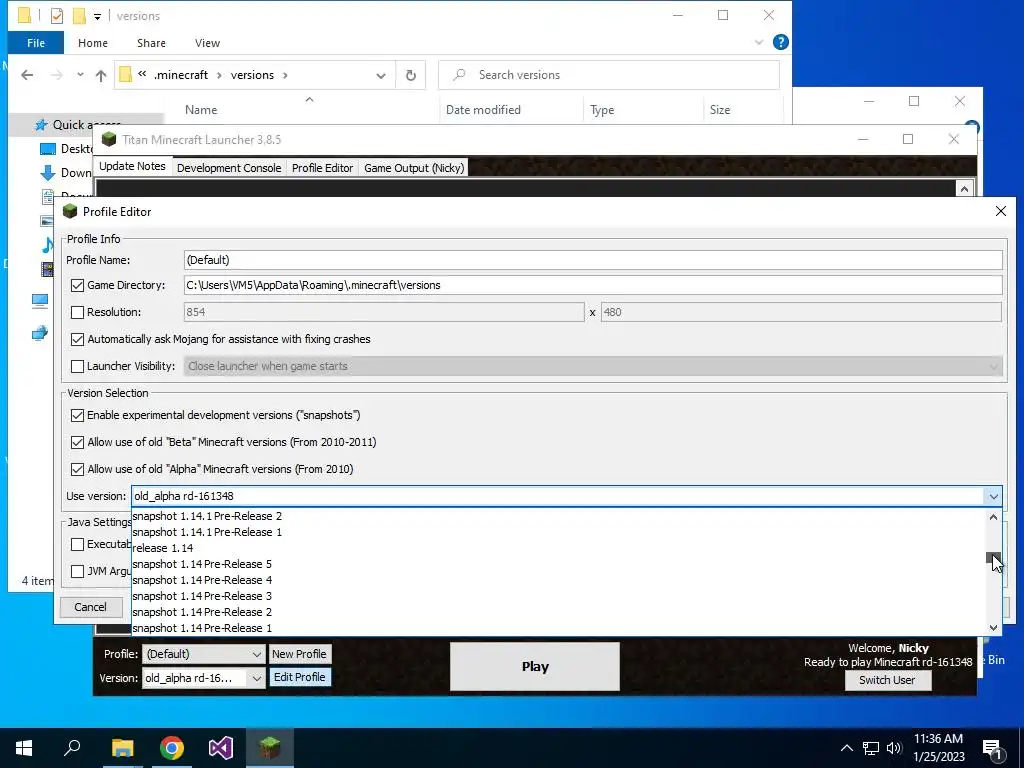Open Explorer help question mark
Image resolution: width=1024 pixels, height=768 pixels.
tap(780, 42)
